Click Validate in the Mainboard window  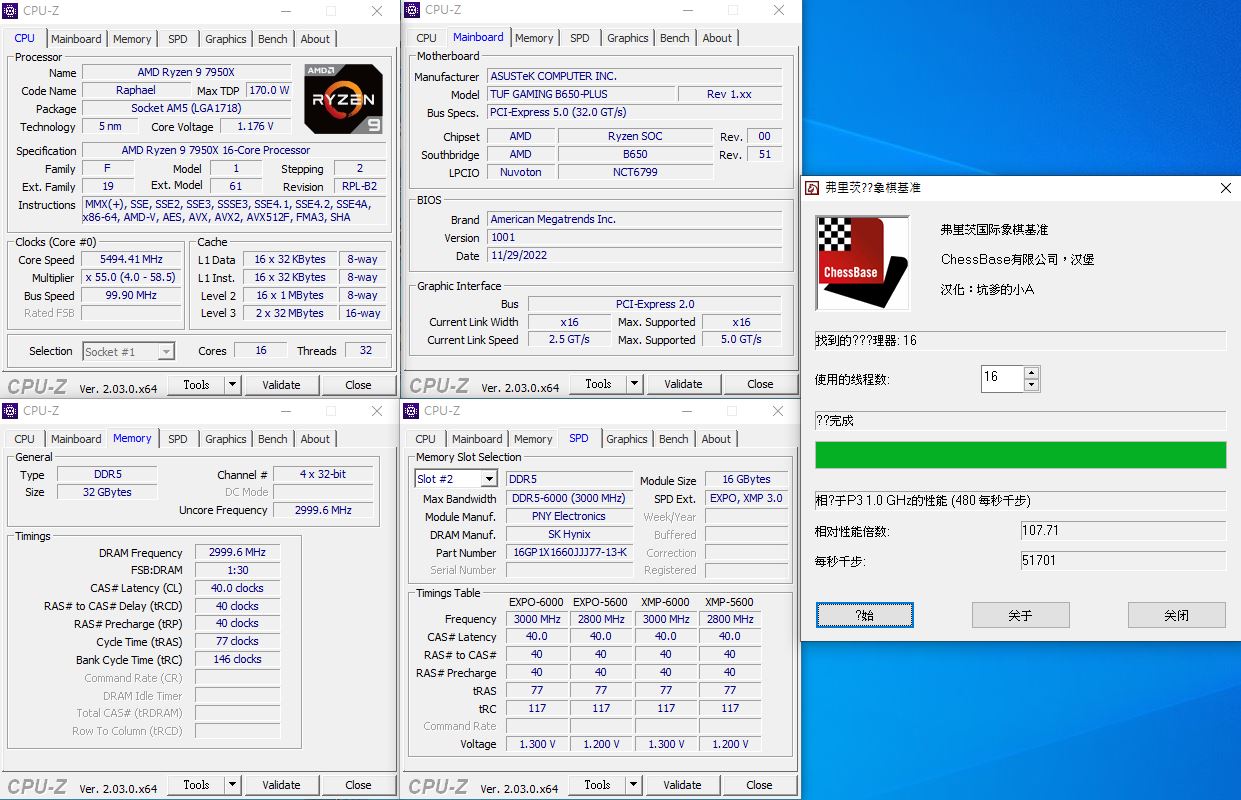(x=683, y=383)
